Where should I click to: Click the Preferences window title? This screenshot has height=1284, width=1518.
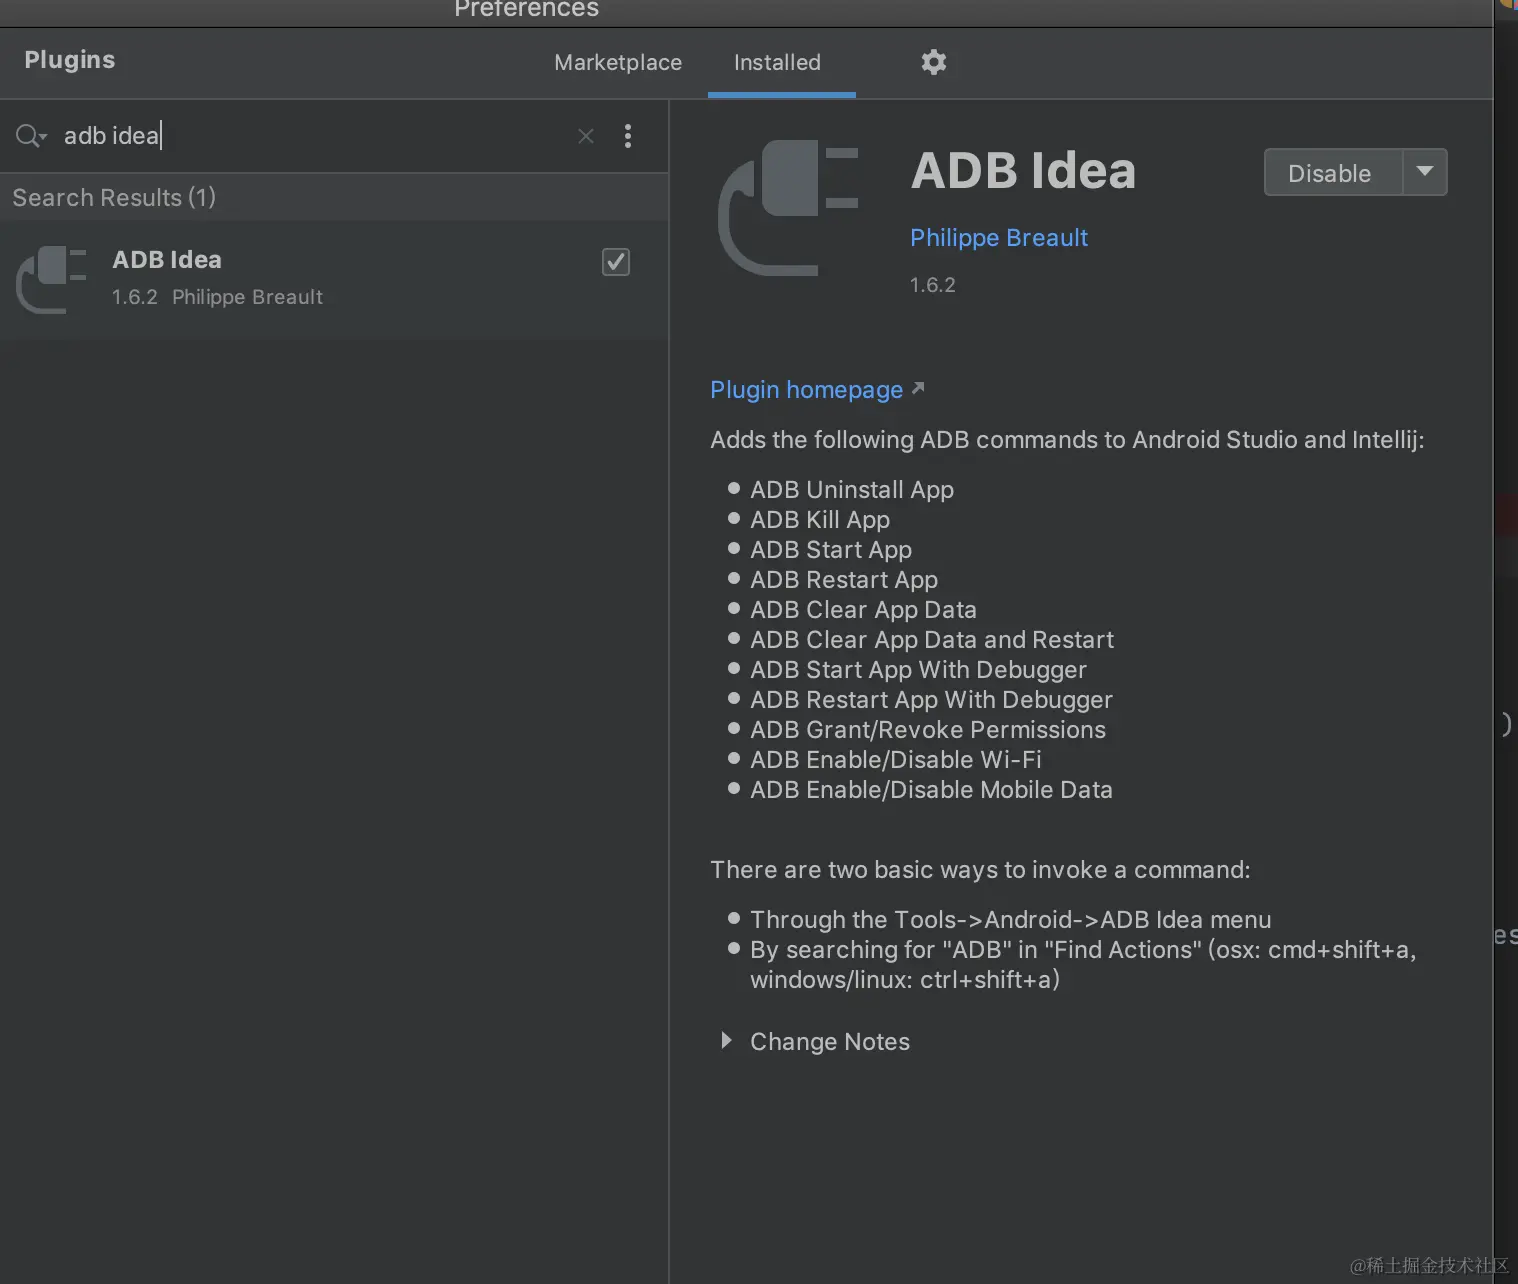tap(526, 9)
